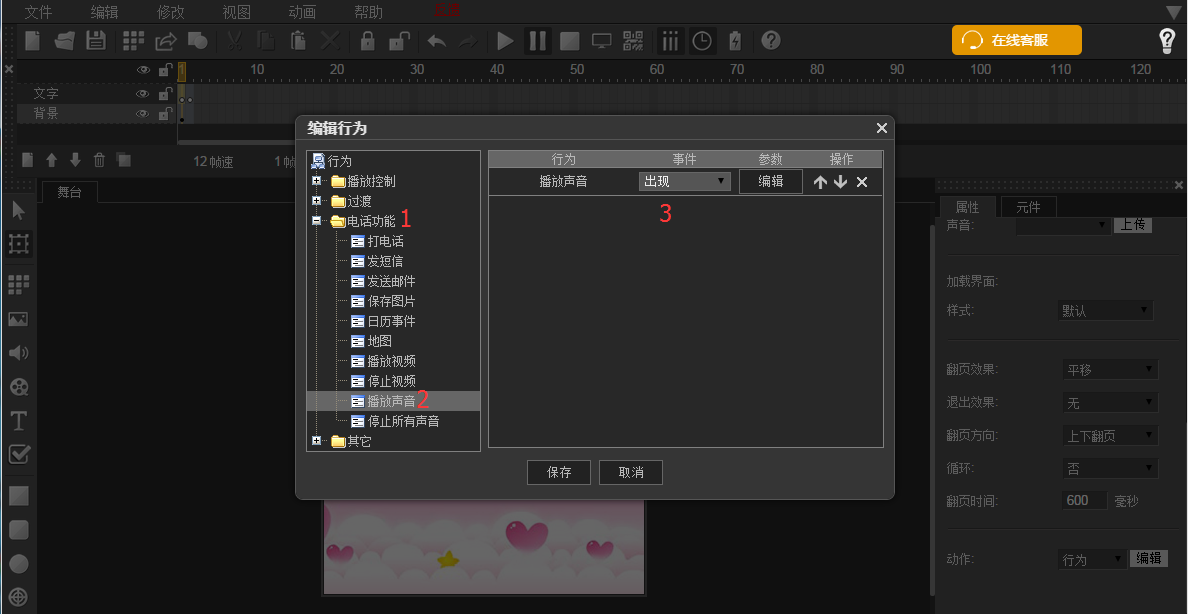Select the arrow selection tool
Image resolution: width=1188 pixels, height=614 pixels.
pos(18,210)
